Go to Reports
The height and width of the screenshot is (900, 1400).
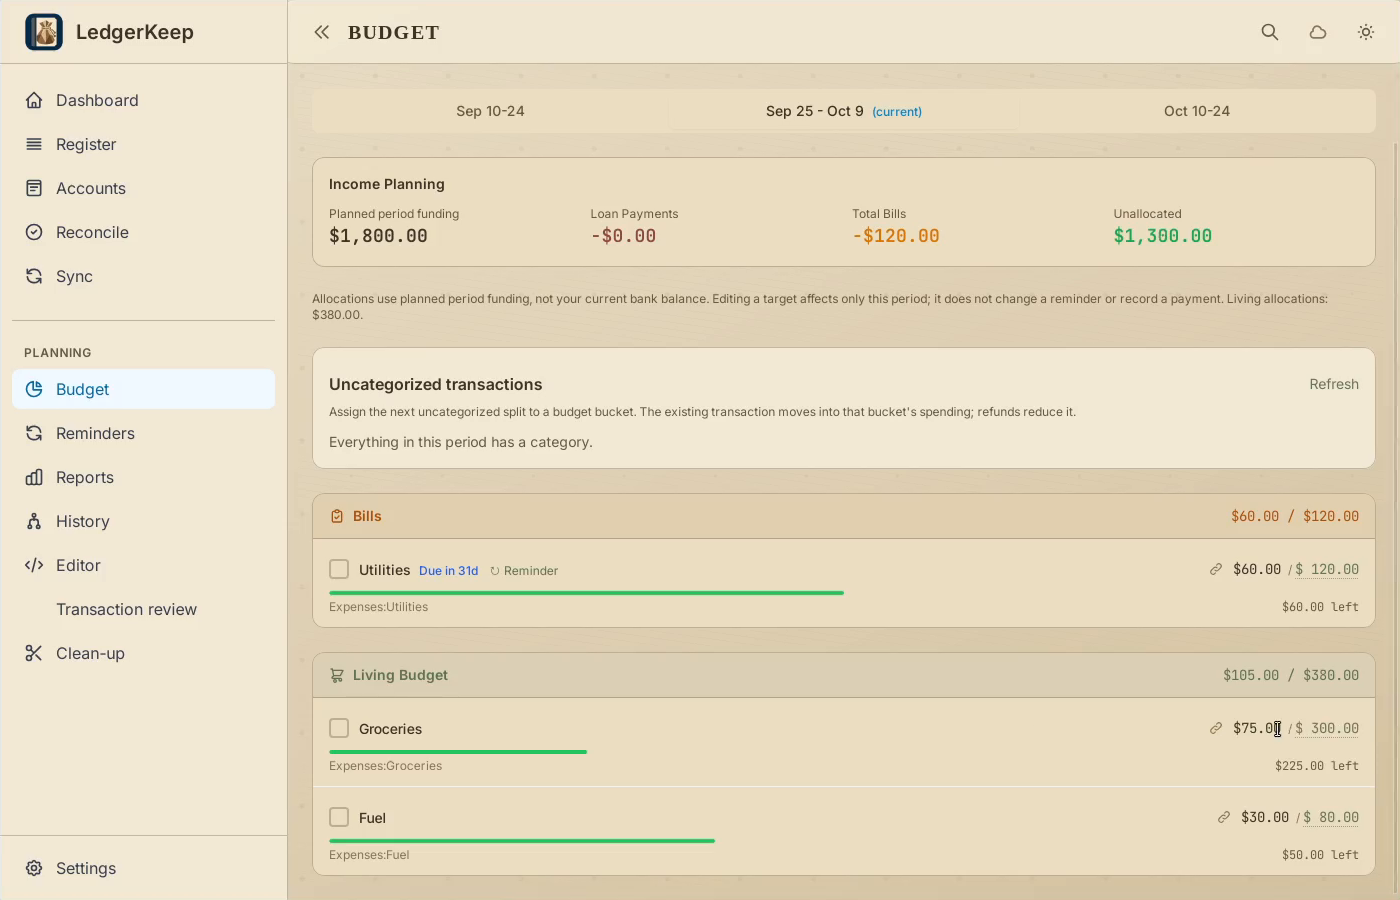click(143, 477)
